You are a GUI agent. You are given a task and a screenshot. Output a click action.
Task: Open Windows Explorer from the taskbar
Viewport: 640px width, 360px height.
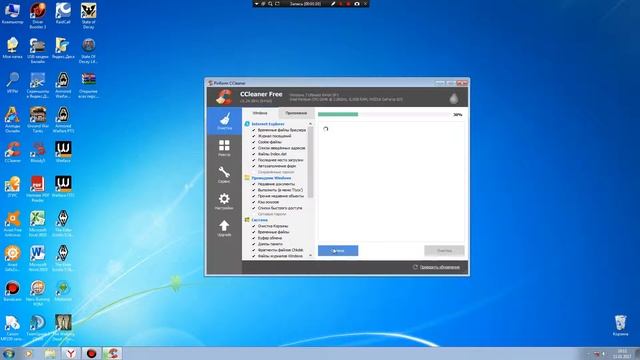(x=50, y=353)
